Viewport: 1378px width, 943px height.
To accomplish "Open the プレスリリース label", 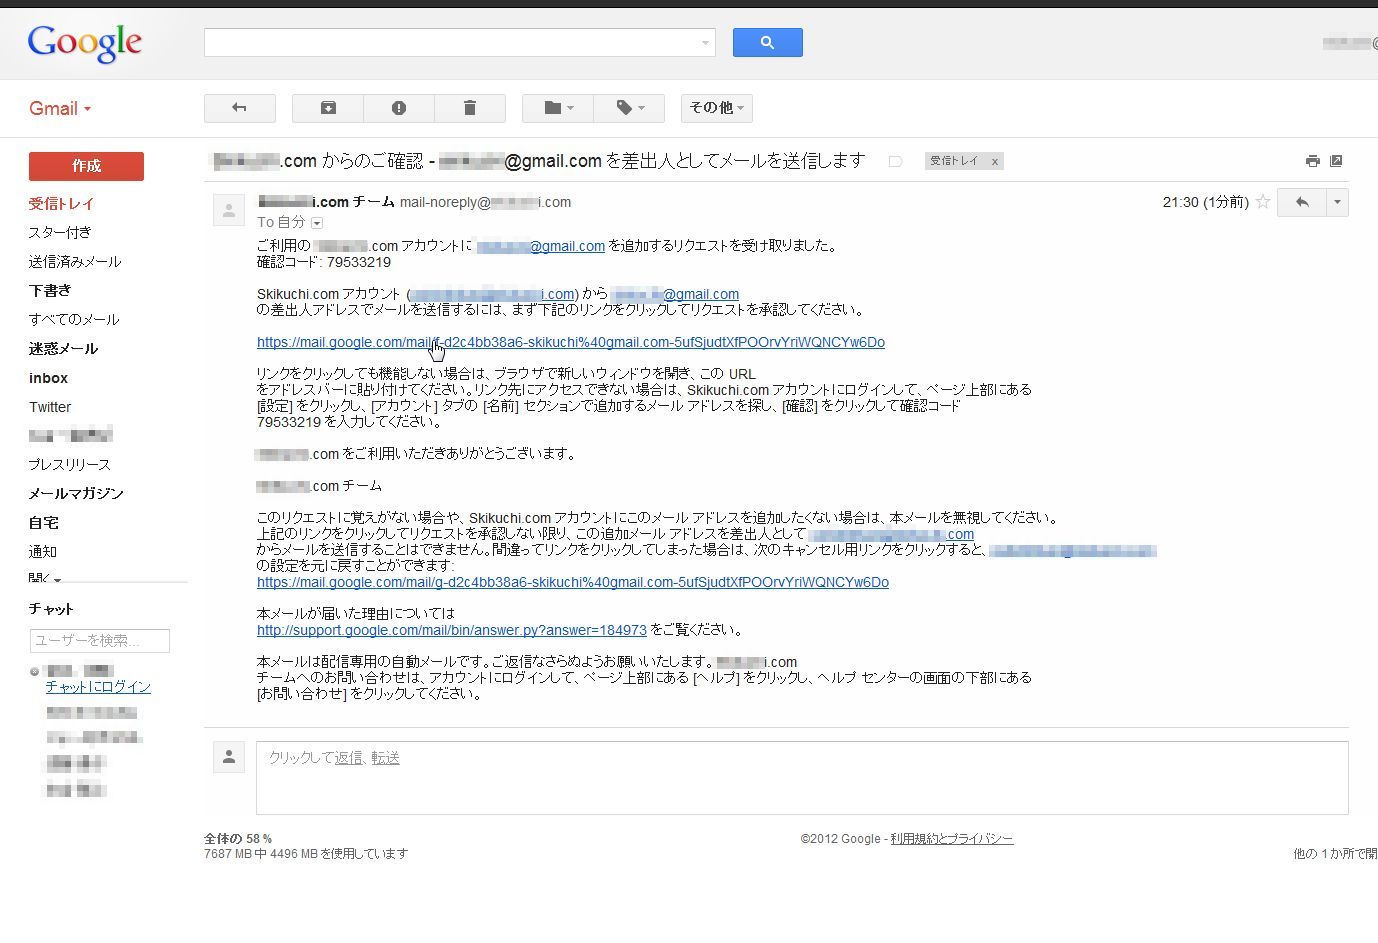I will click(69, 464).
